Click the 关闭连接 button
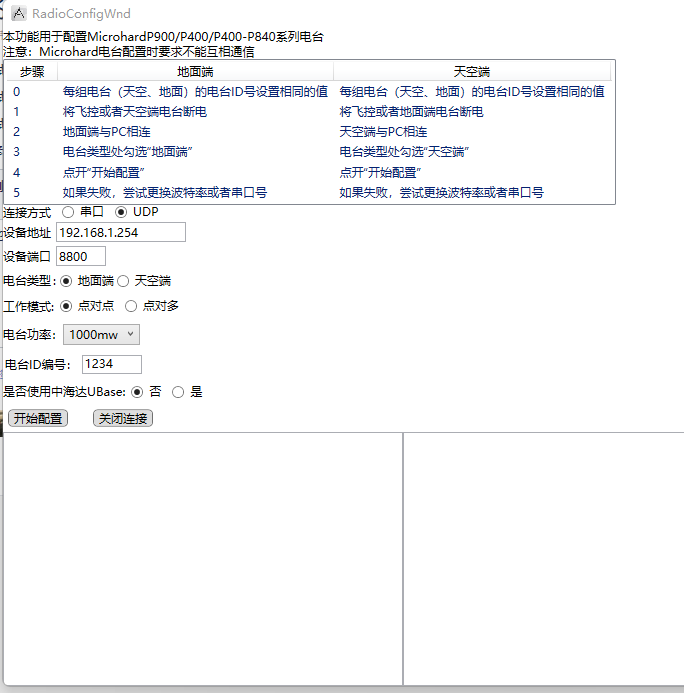This screenshot has width=684, height=693. tap(123, 418)
